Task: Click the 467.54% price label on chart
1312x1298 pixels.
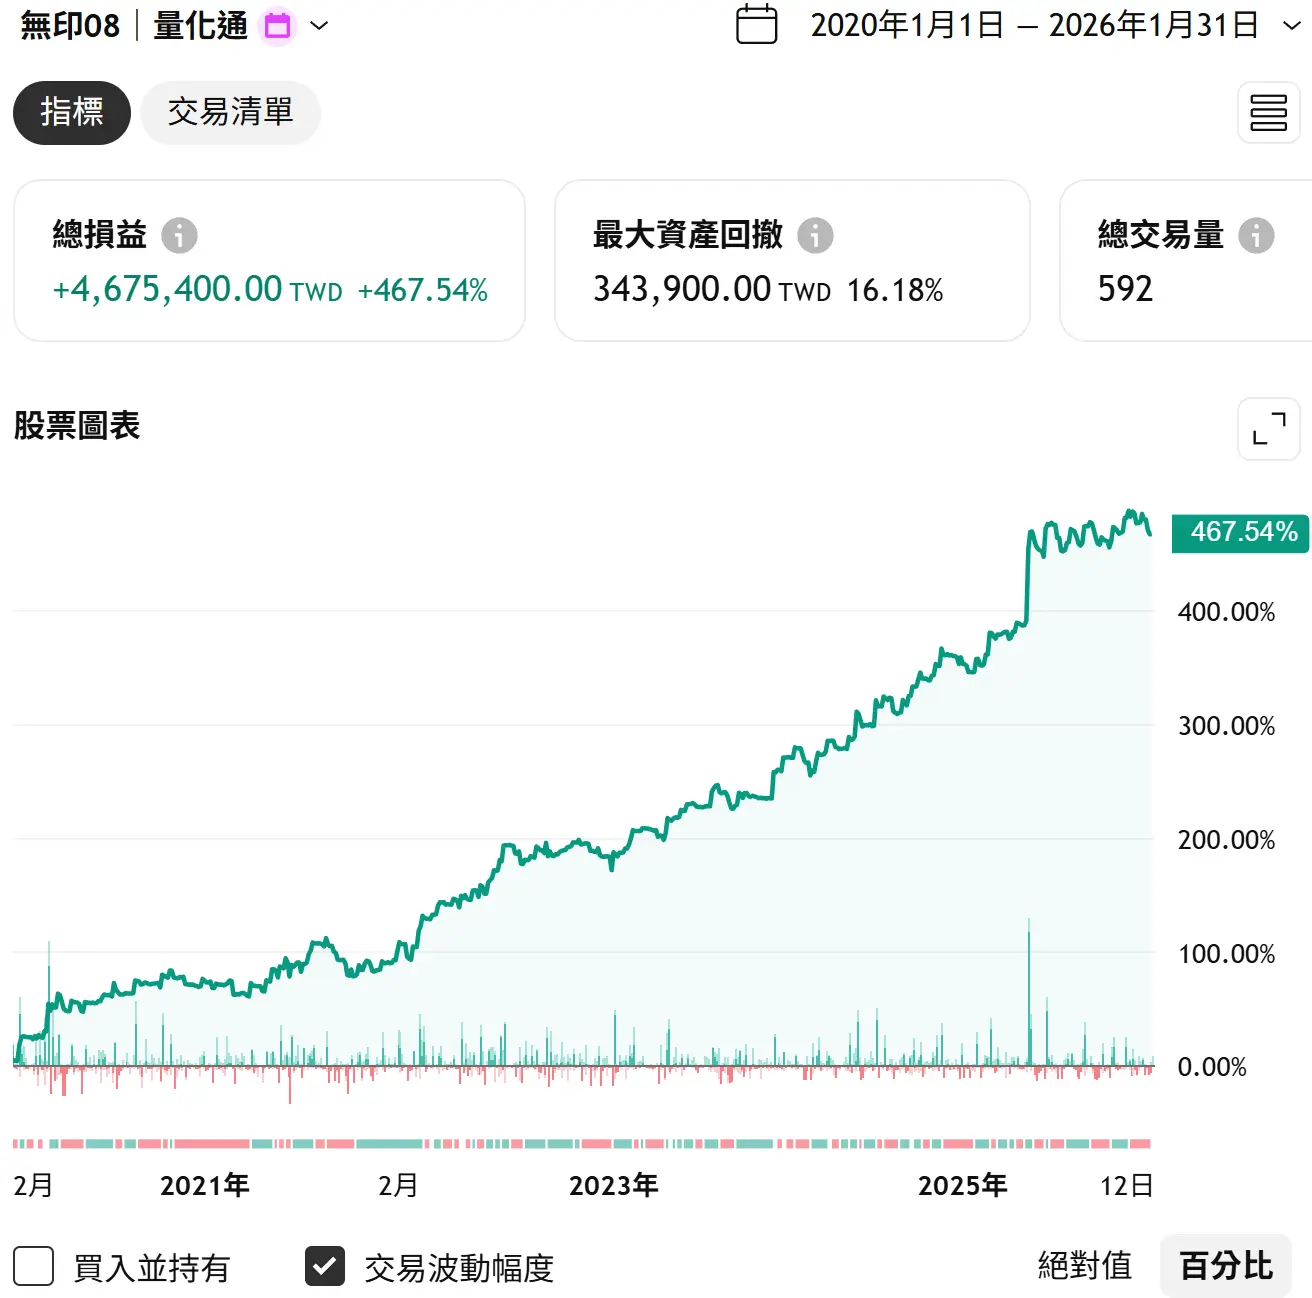Action: 1240,532
